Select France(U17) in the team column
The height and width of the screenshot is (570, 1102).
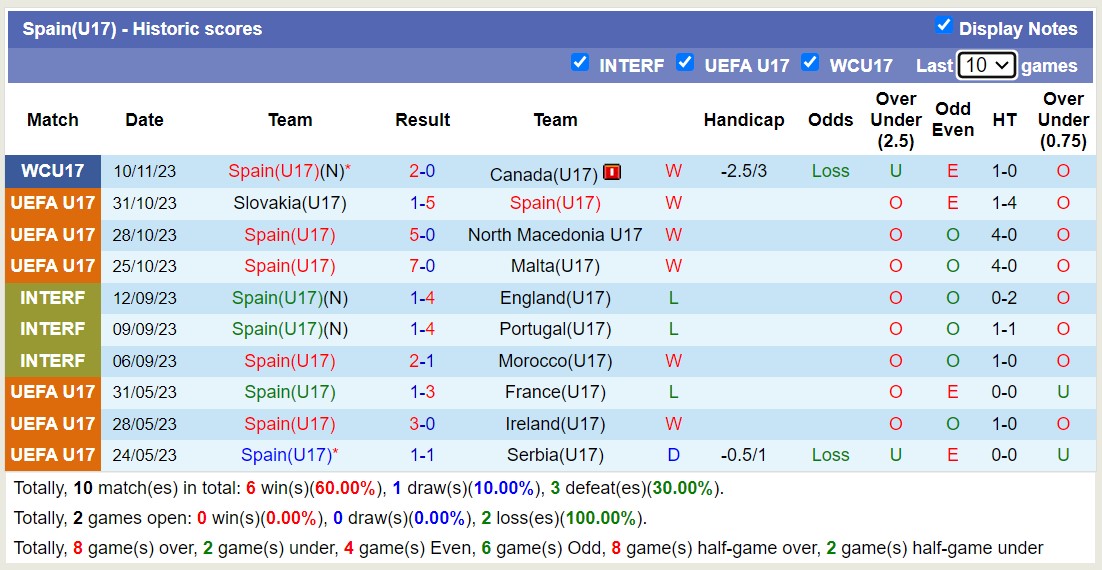(555, 392)
